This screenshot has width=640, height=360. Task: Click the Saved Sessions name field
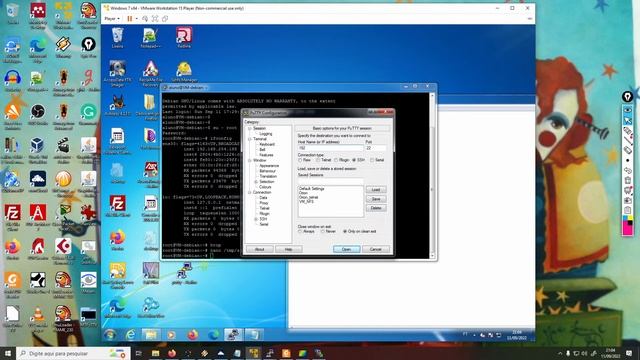point(330,181)
